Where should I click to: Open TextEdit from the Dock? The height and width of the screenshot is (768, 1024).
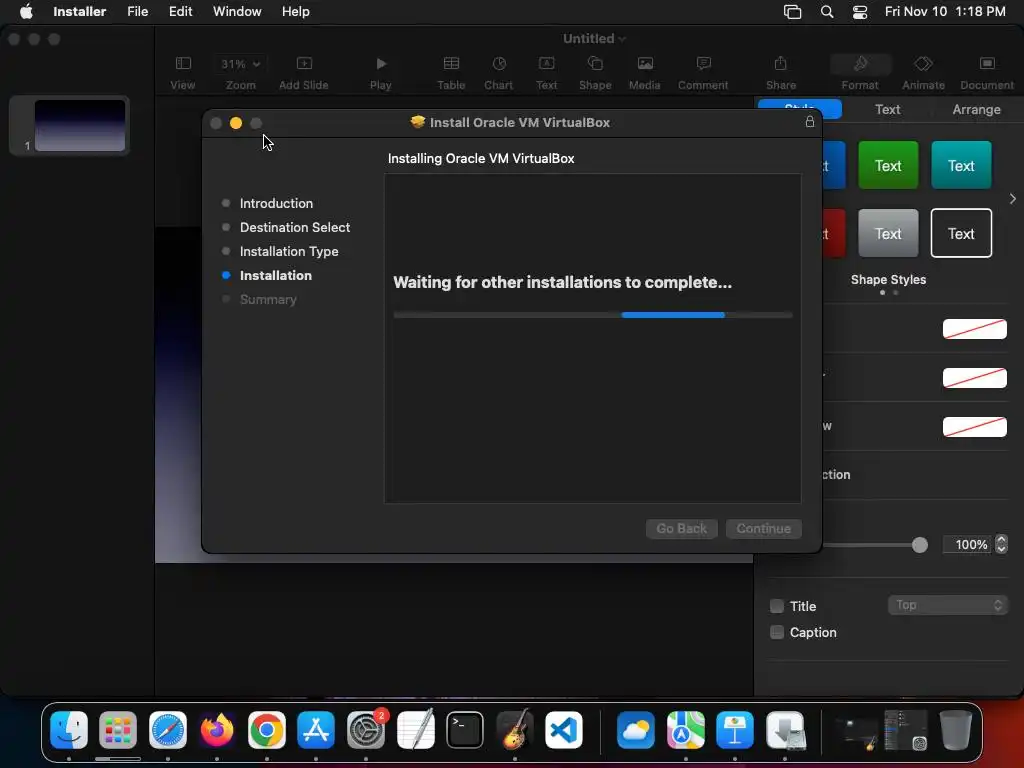pos(415,730)
